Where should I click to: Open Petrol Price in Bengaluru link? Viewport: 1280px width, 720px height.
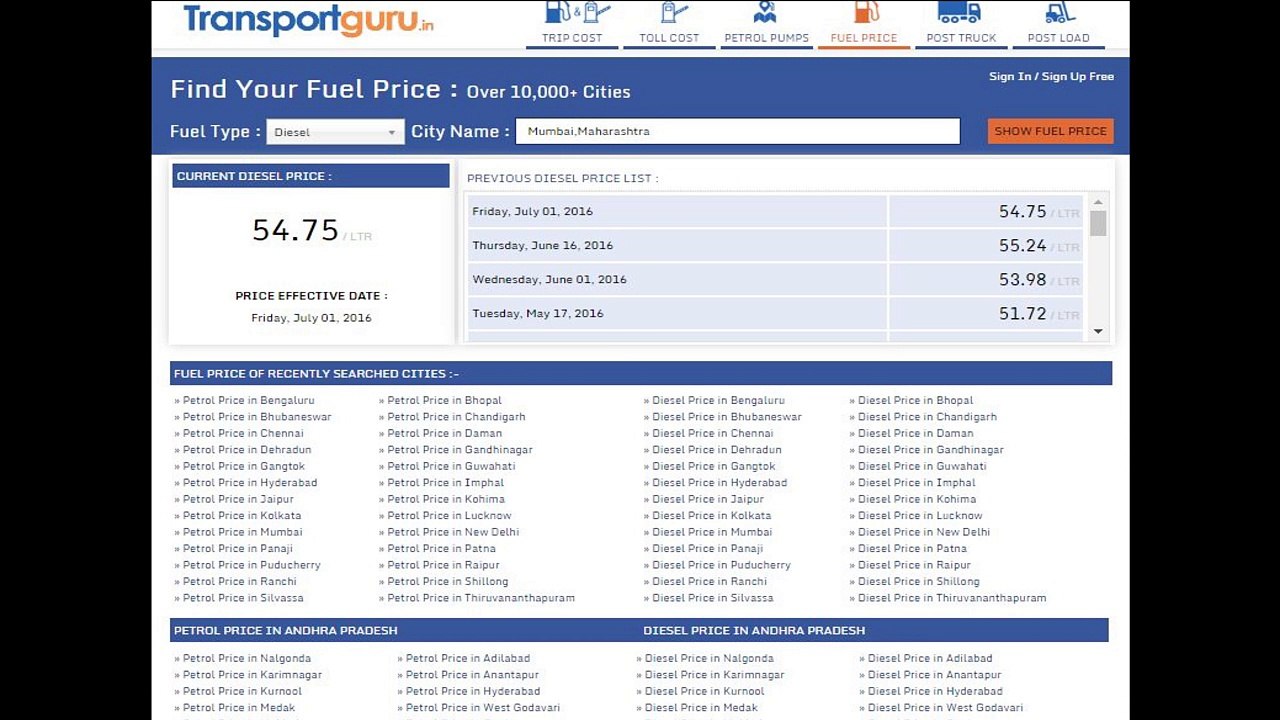tap(248, 400)
